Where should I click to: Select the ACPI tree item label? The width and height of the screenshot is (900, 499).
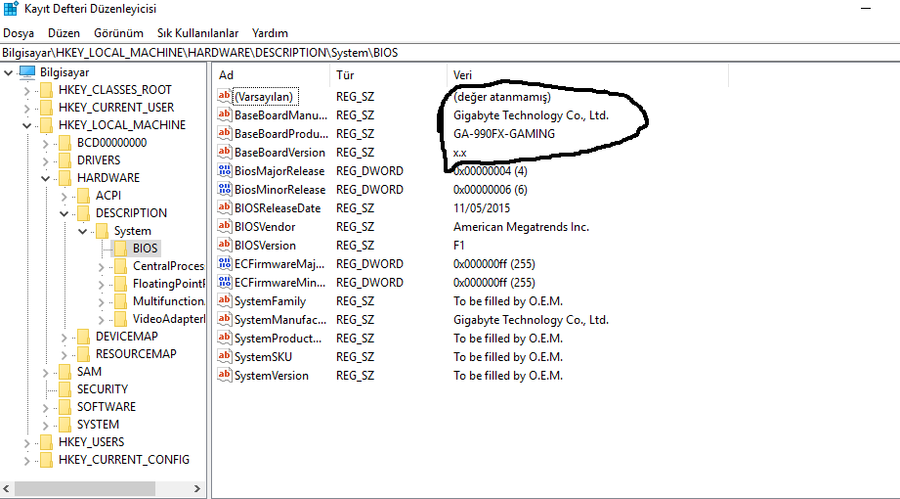click(108, 196)
